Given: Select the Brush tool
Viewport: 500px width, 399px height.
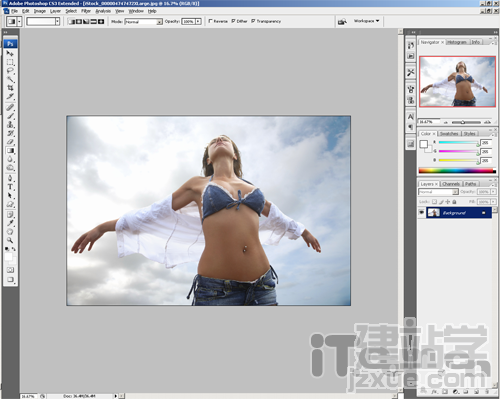Looking at the screenshot, I should point(10,116).
